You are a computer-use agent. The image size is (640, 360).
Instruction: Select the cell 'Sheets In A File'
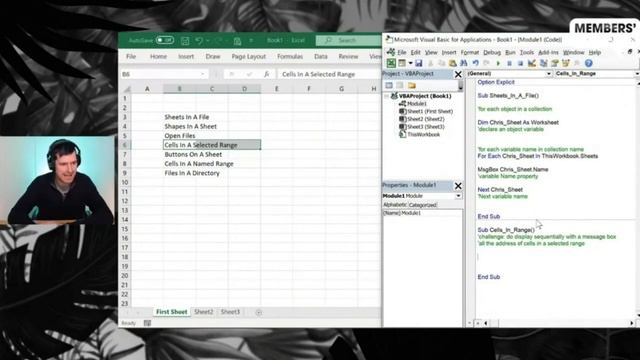pos(187,117)
